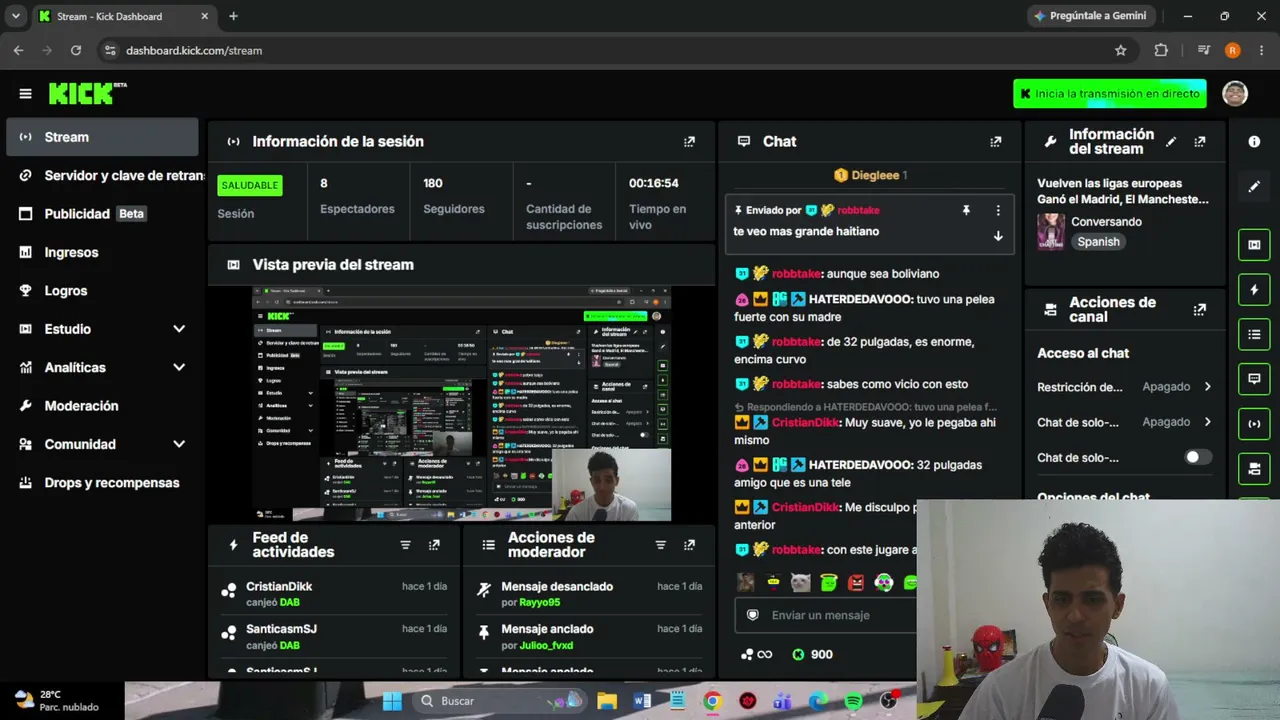Open Servidor y clave de retransmisión

coord(102,175)
